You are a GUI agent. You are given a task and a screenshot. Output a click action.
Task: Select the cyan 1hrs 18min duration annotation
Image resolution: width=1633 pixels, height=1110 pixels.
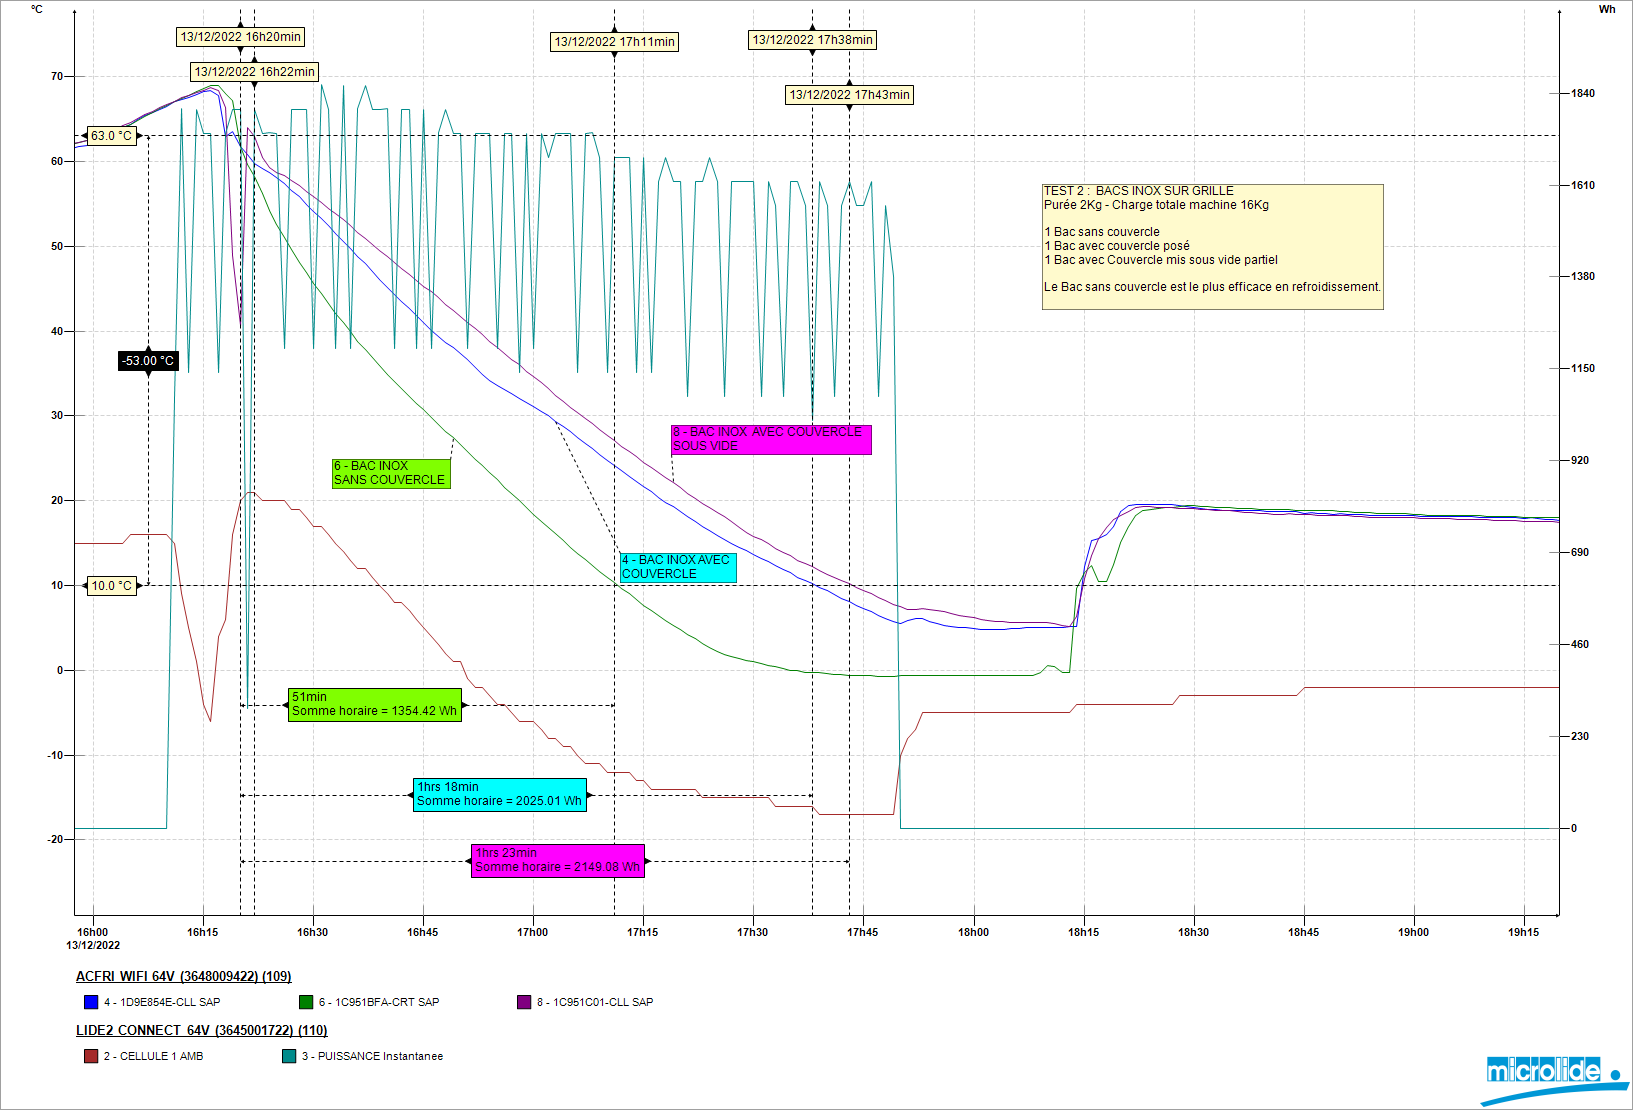click(499, 794)
